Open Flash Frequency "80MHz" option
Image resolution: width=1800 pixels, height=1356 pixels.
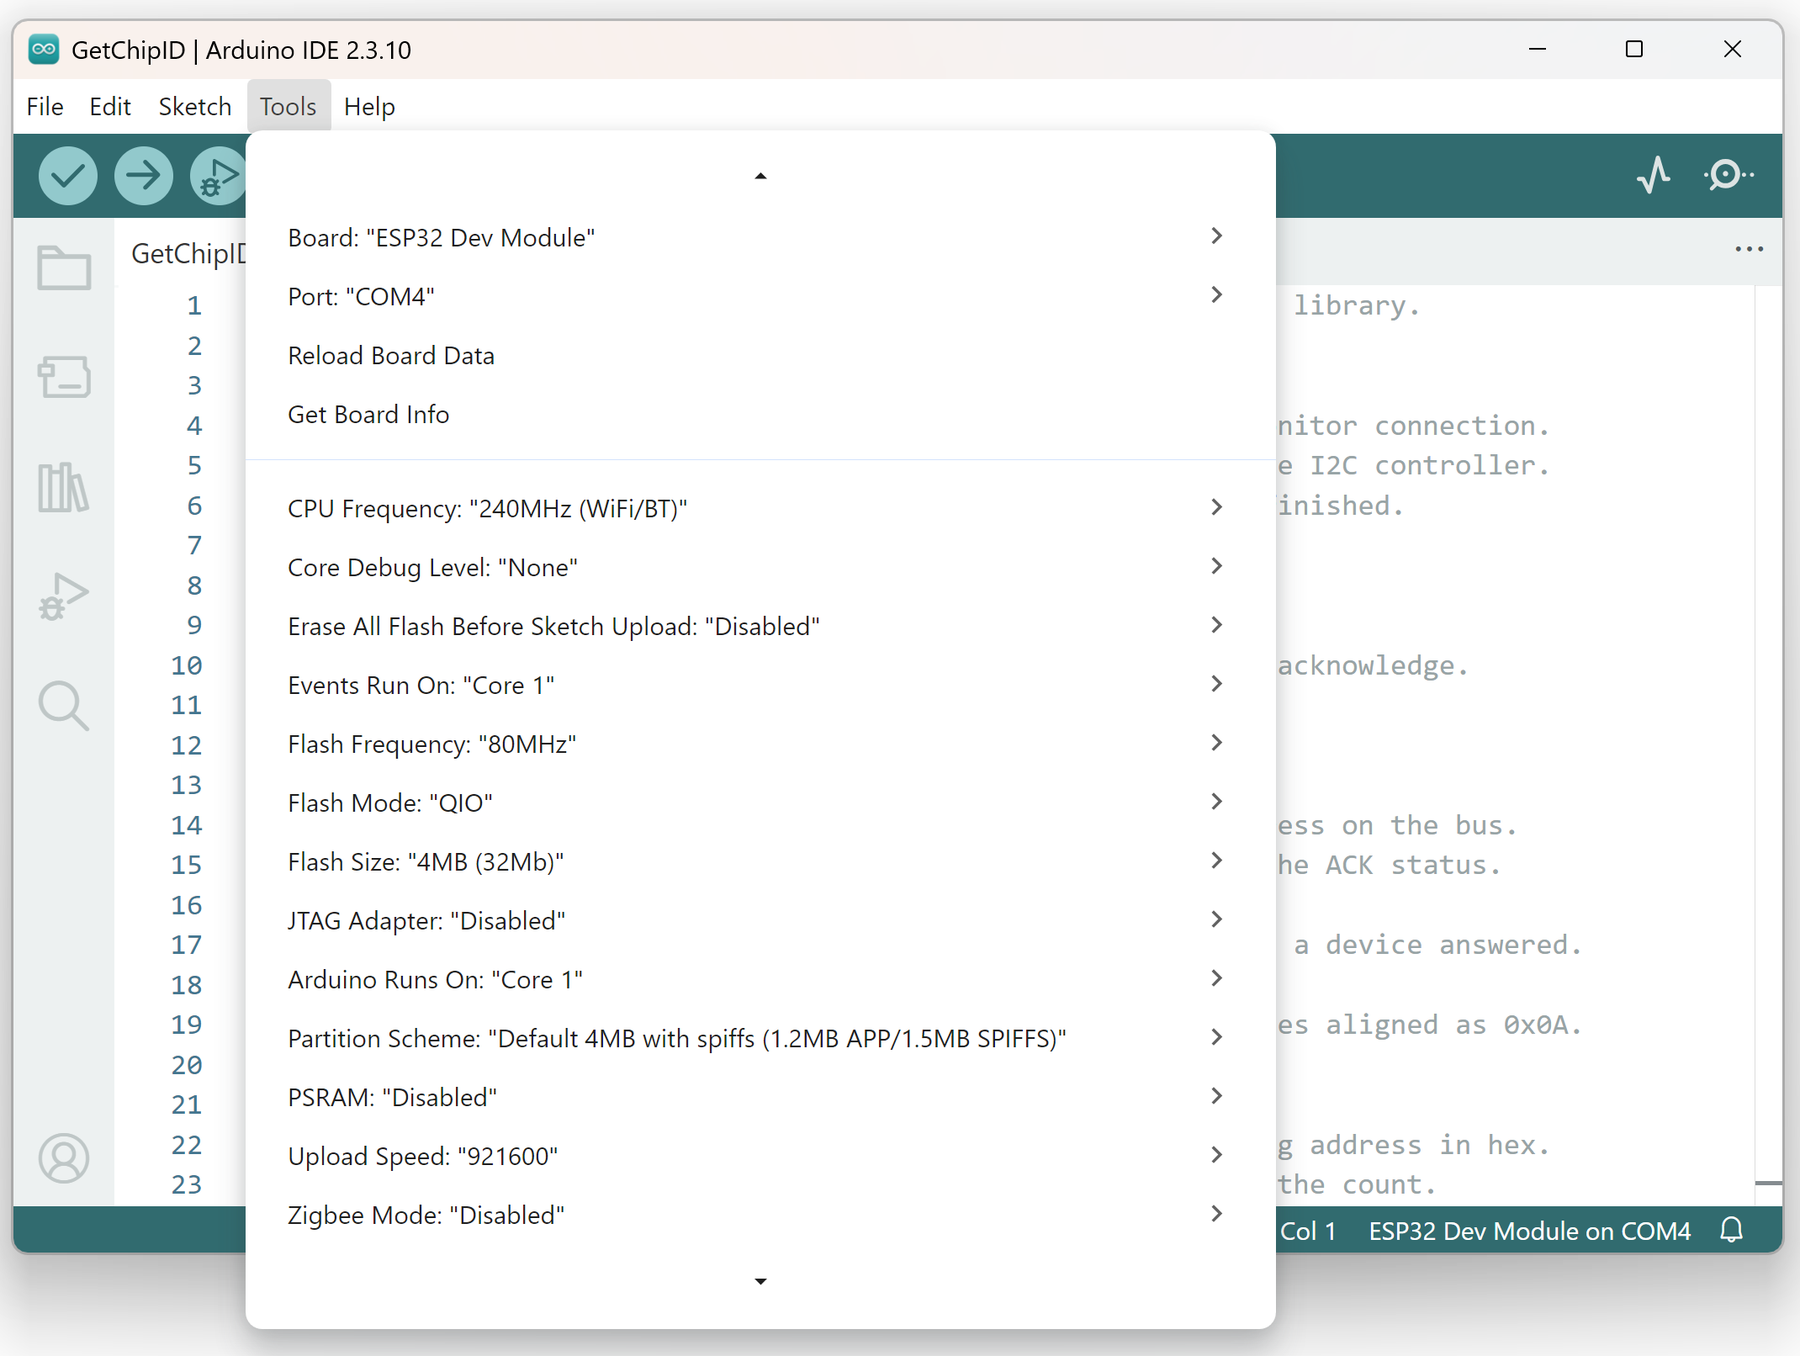[x=760, y=745]
